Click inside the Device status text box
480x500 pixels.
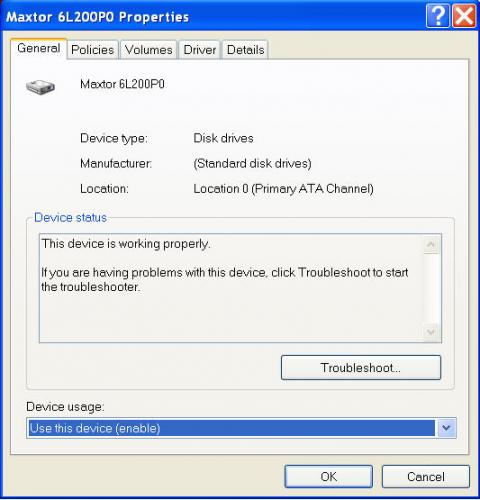coord(232,288)
